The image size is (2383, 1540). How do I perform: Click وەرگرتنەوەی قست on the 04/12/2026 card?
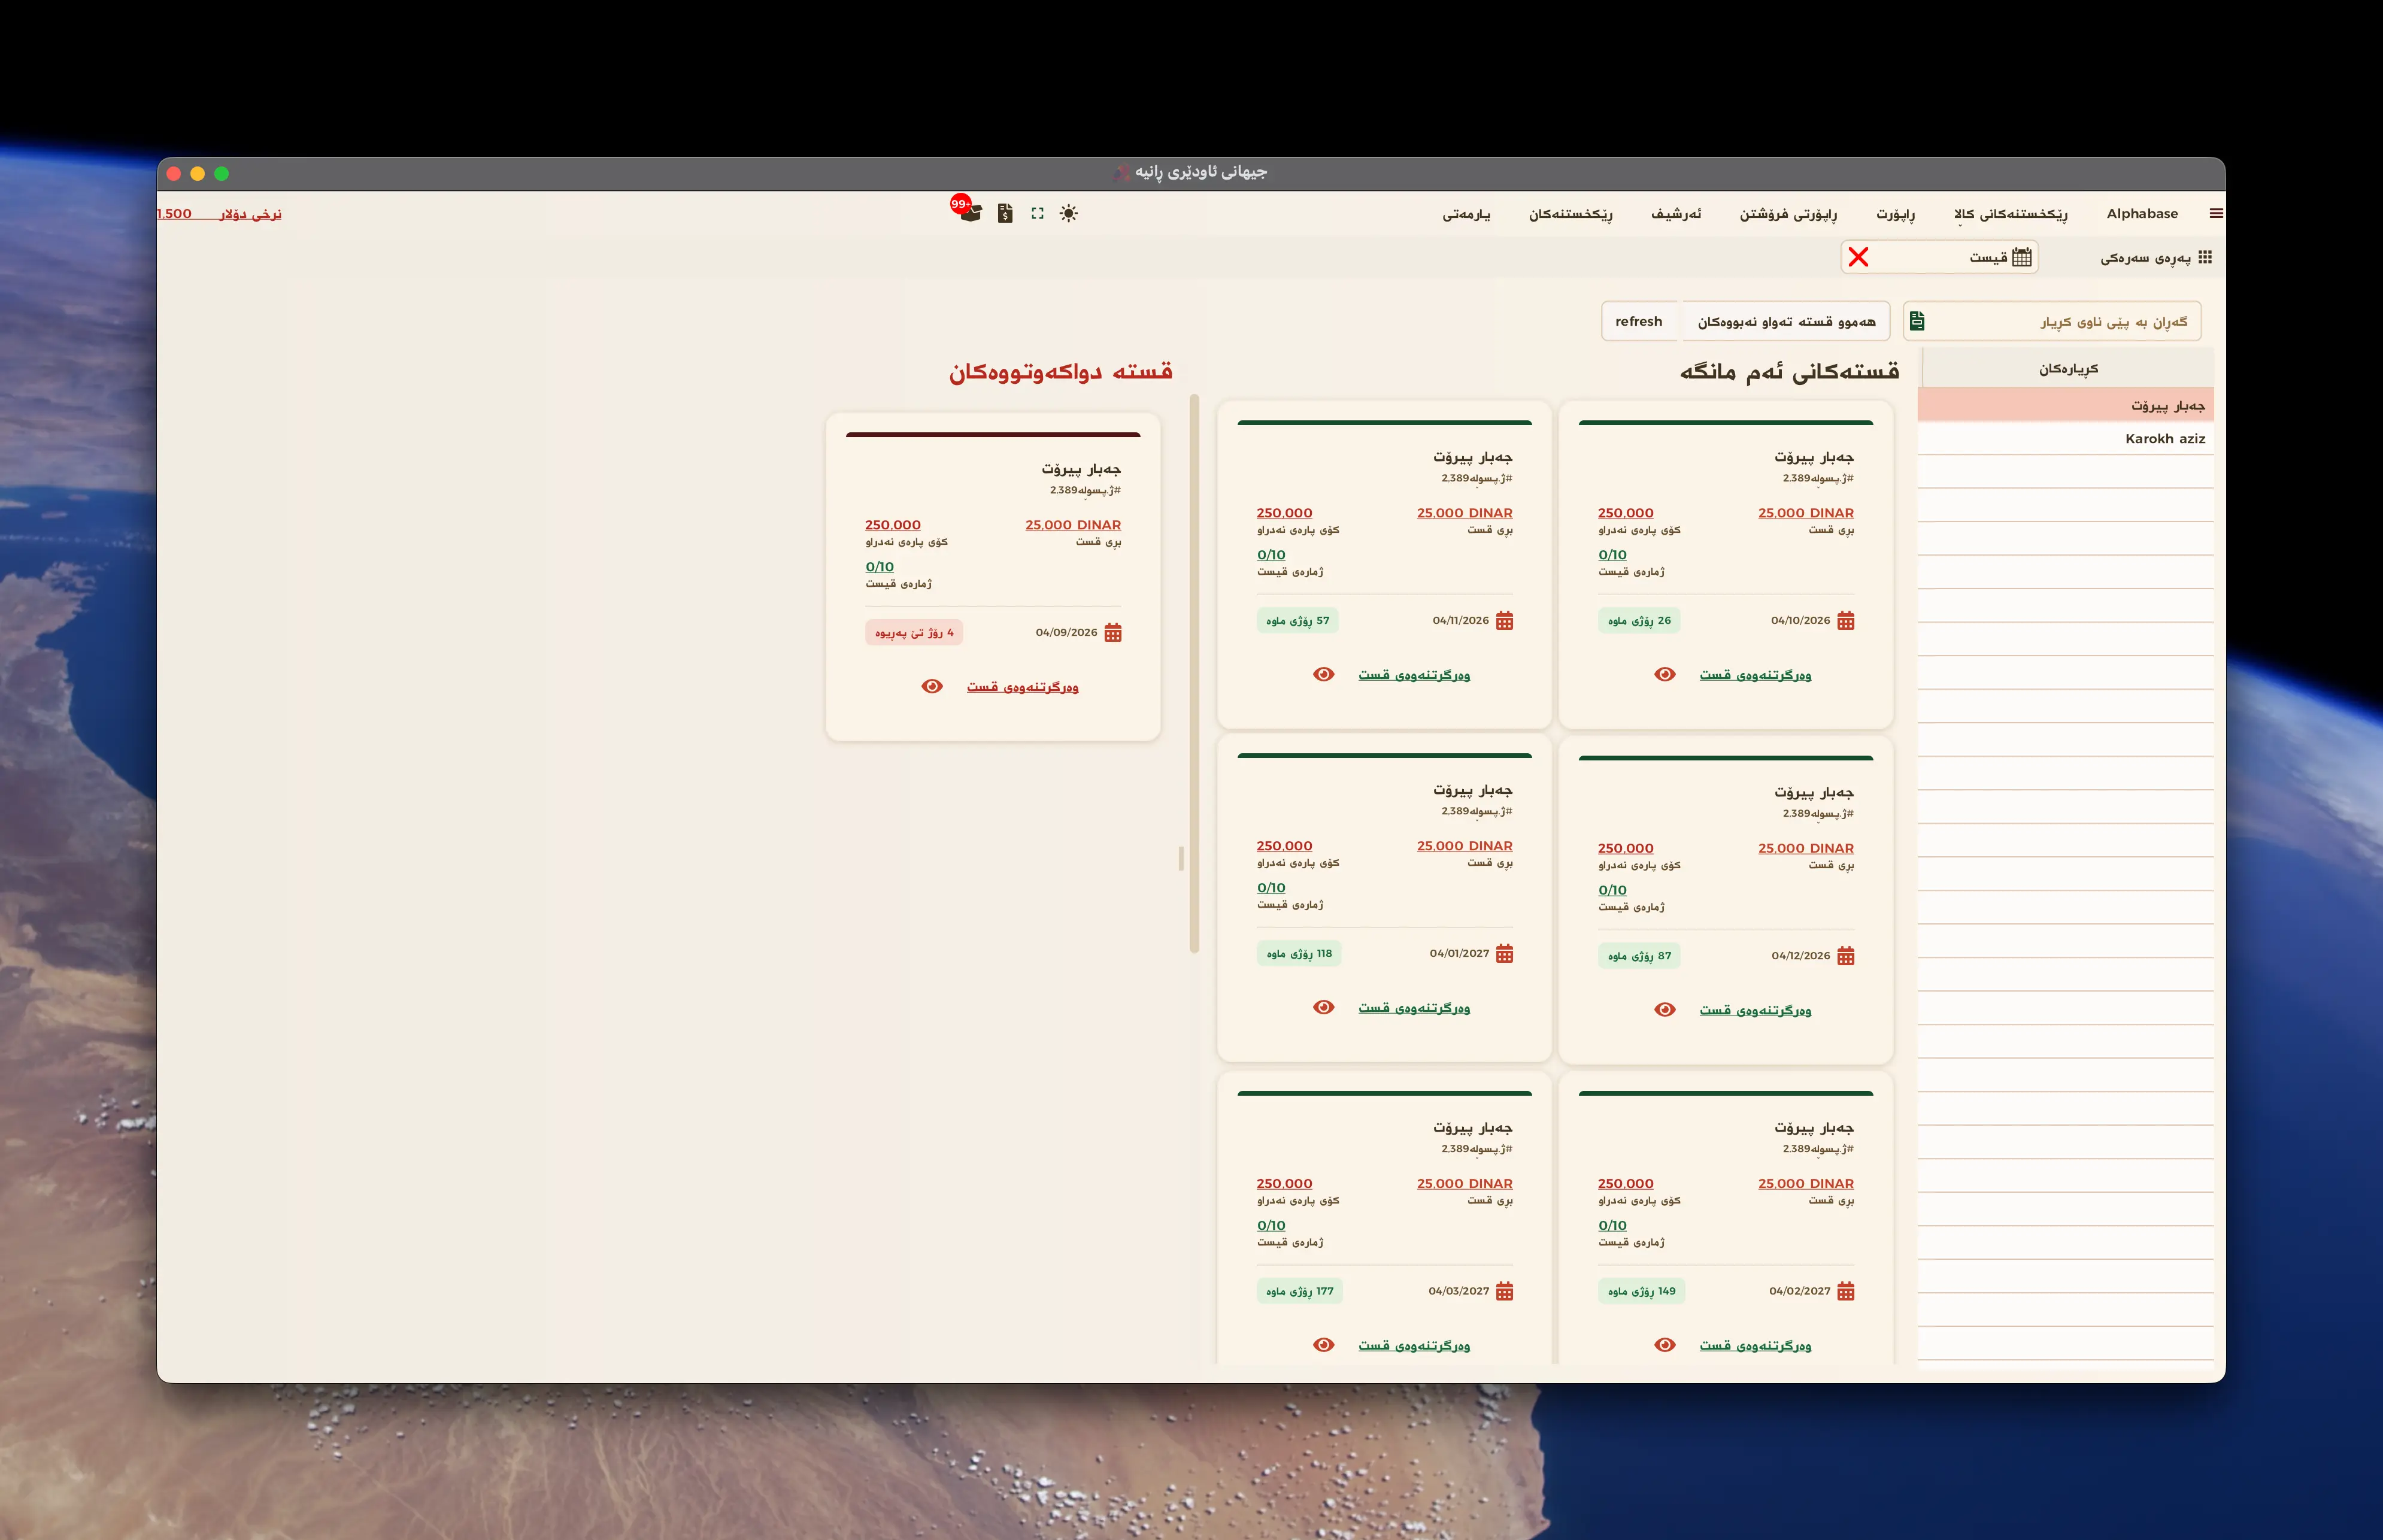point(1755,1010)
